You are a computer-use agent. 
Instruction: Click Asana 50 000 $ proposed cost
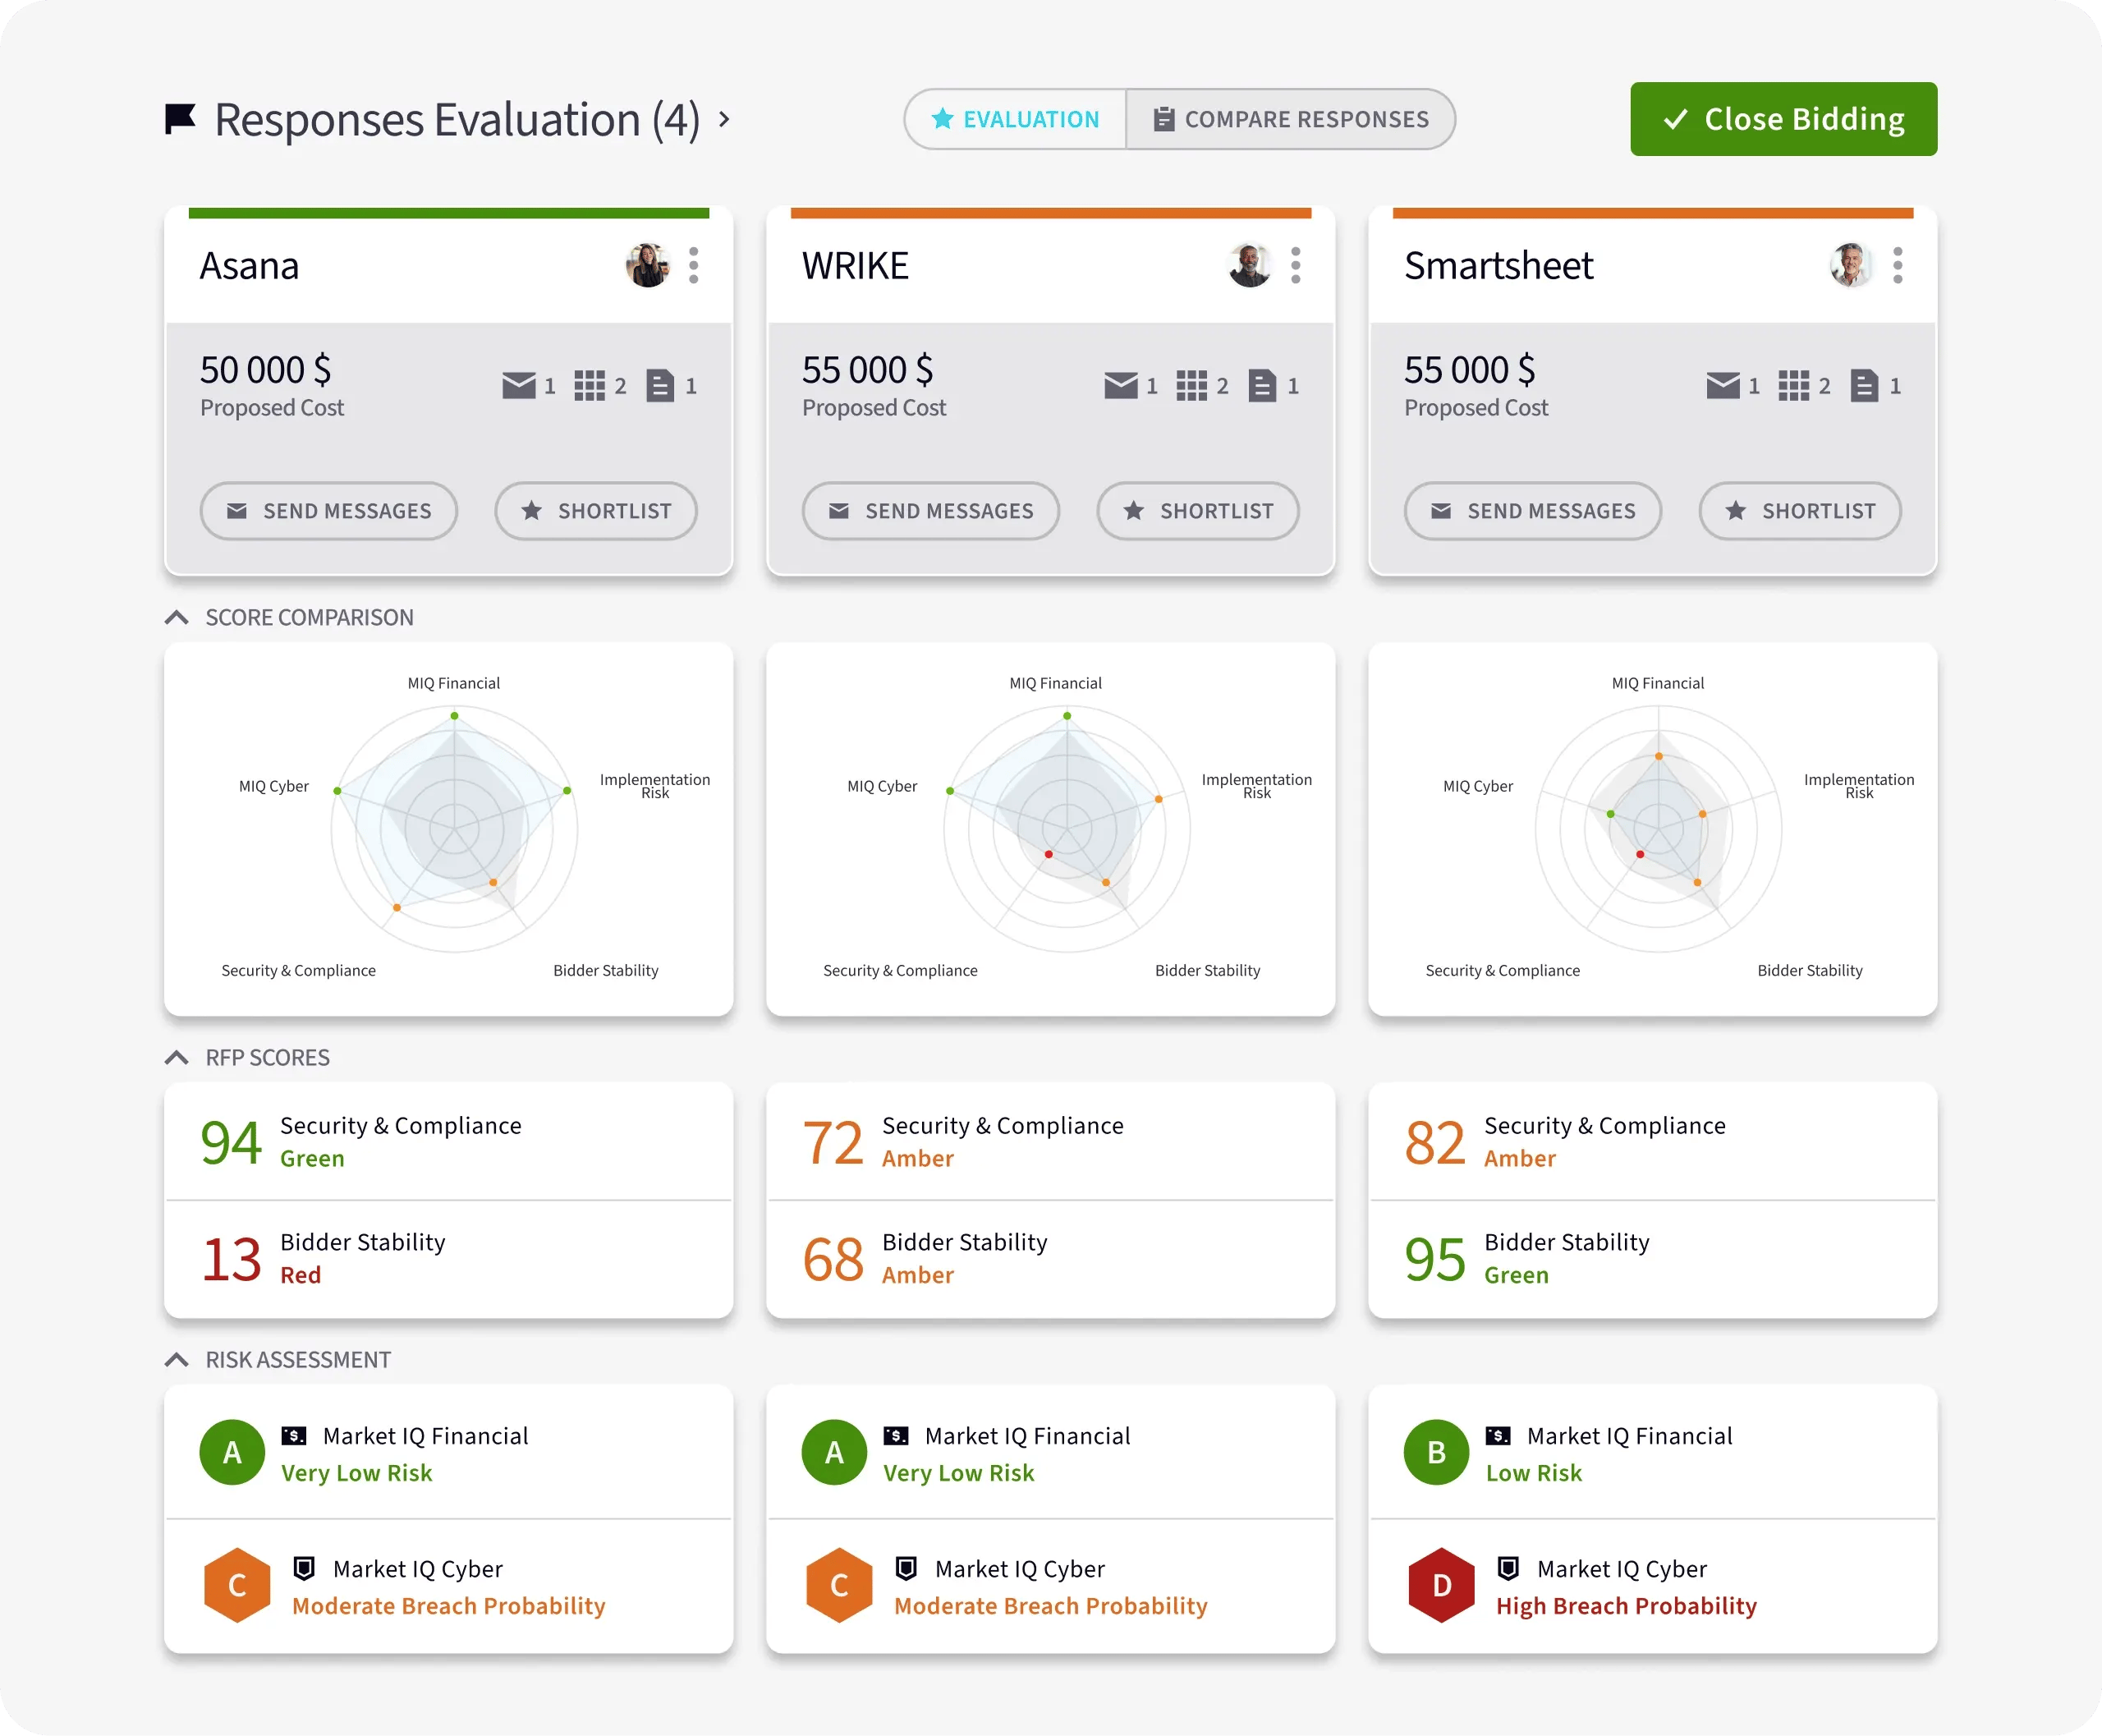click(x=265, y=370)
